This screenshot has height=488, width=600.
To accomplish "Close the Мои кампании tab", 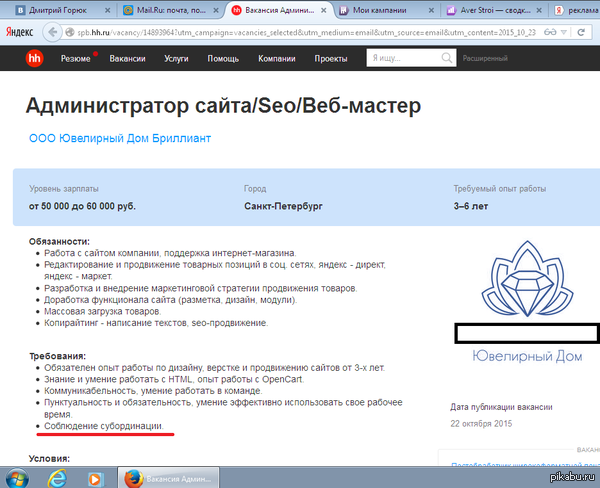I will click(x=431, y=10).
